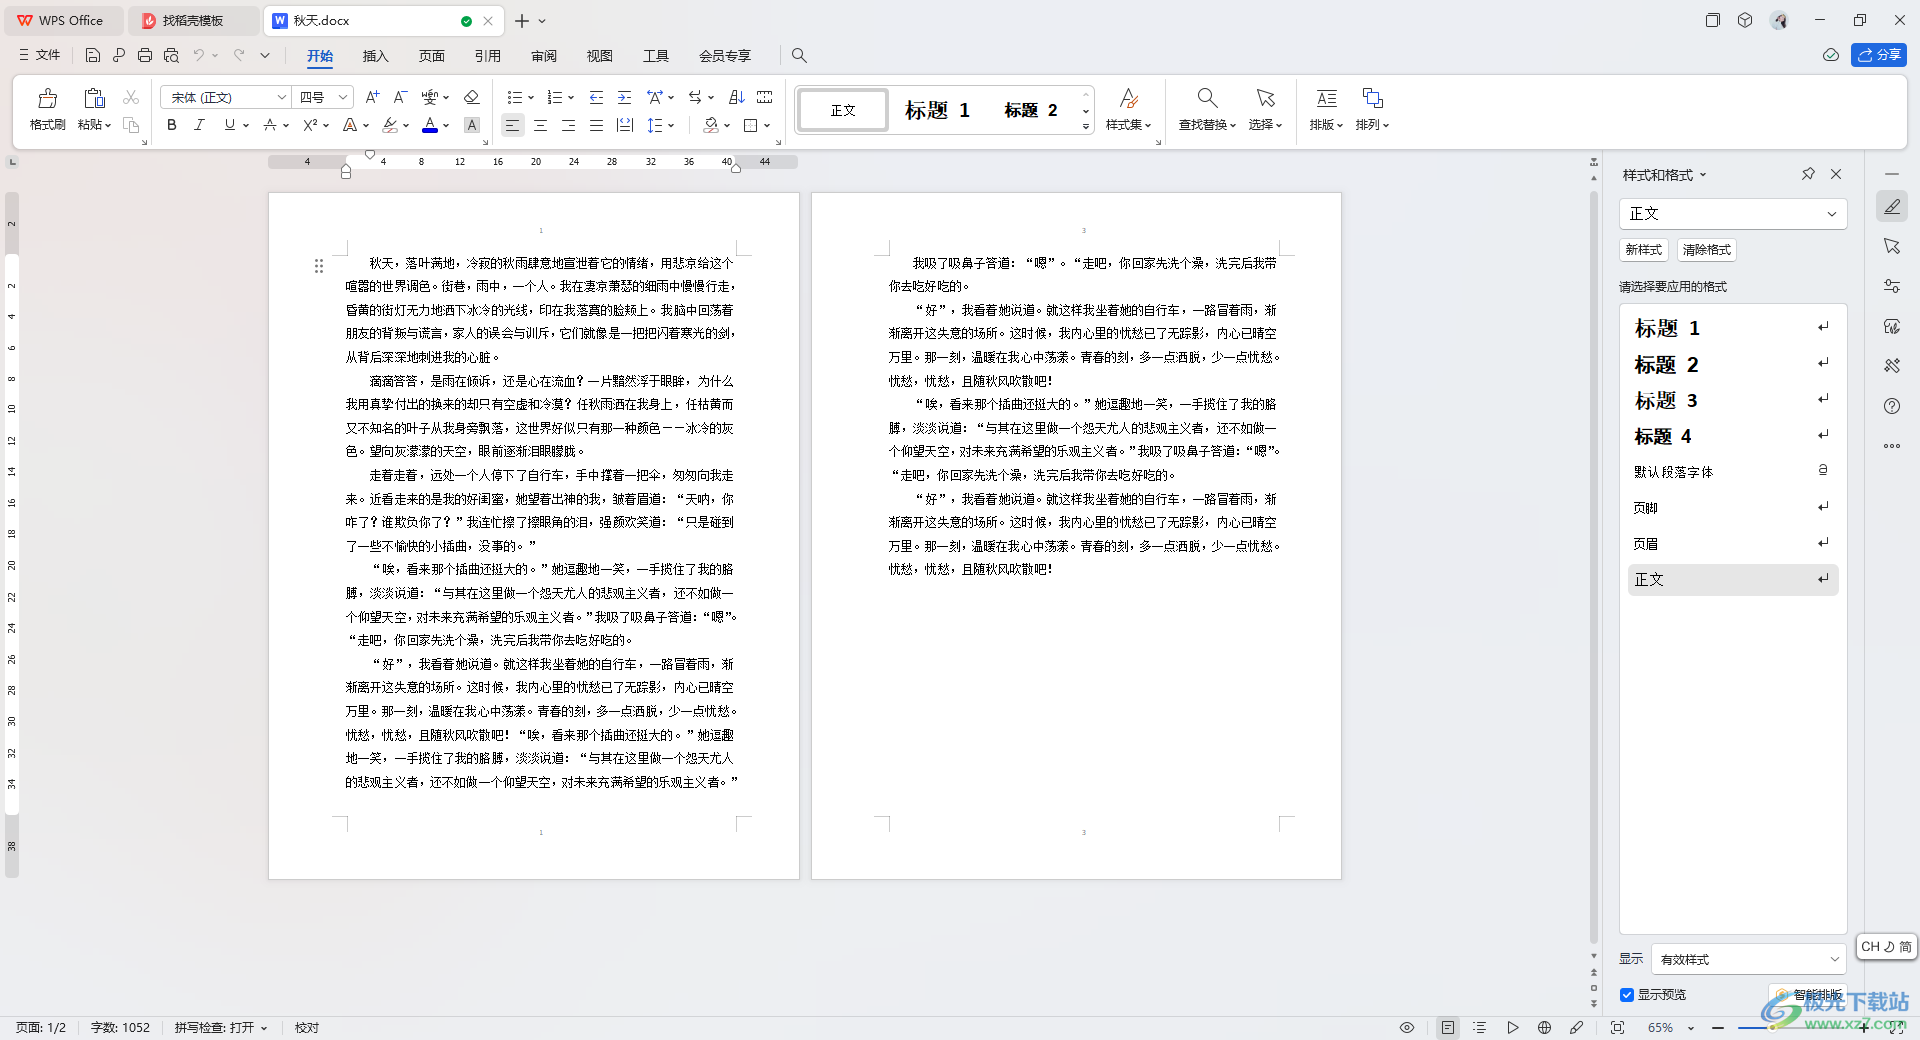Viewport: 1920px width, 1040px height.
Task: Toggle align left paragraph button
Action: click(x=512, y=125)
